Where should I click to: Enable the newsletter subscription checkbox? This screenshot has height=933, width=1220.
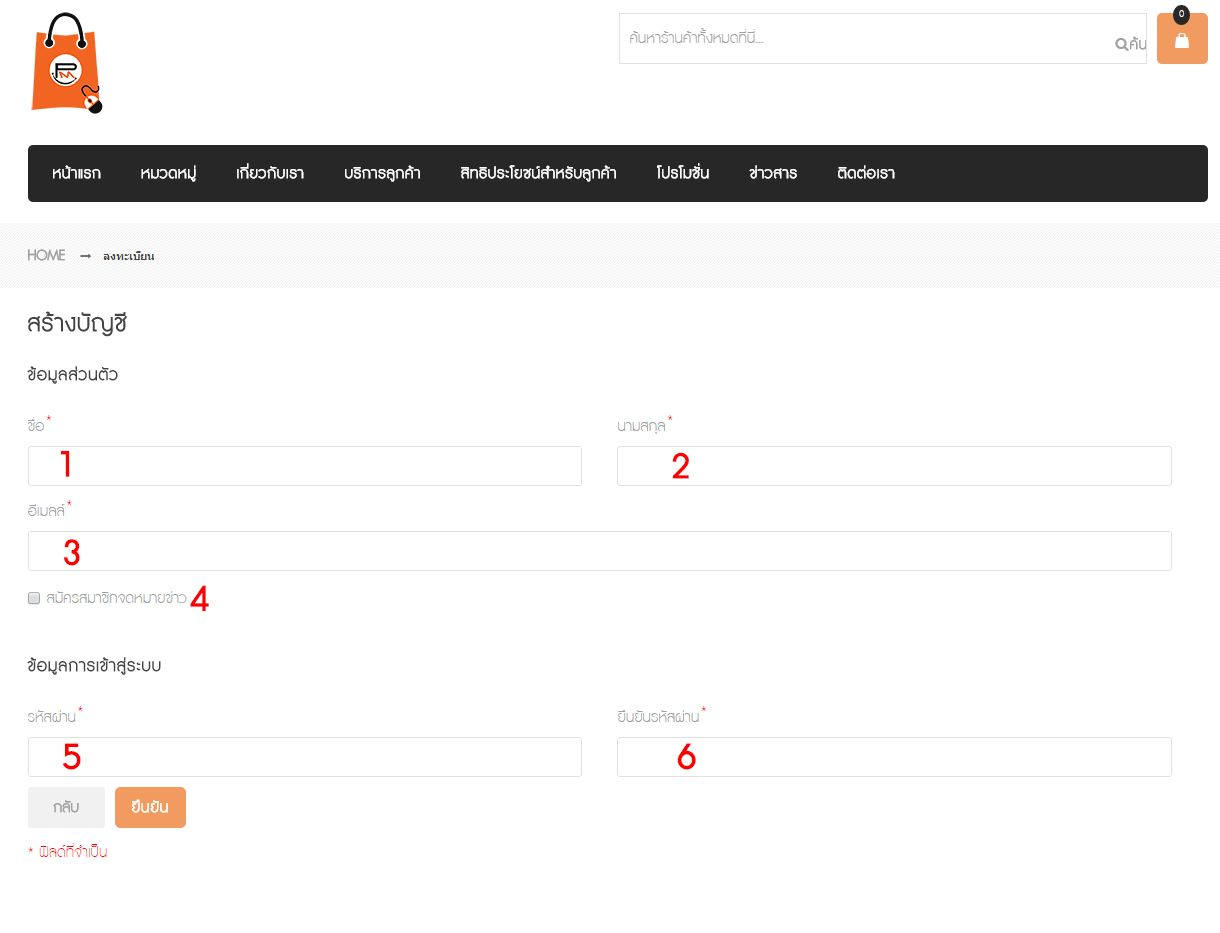tap(34, 598)
